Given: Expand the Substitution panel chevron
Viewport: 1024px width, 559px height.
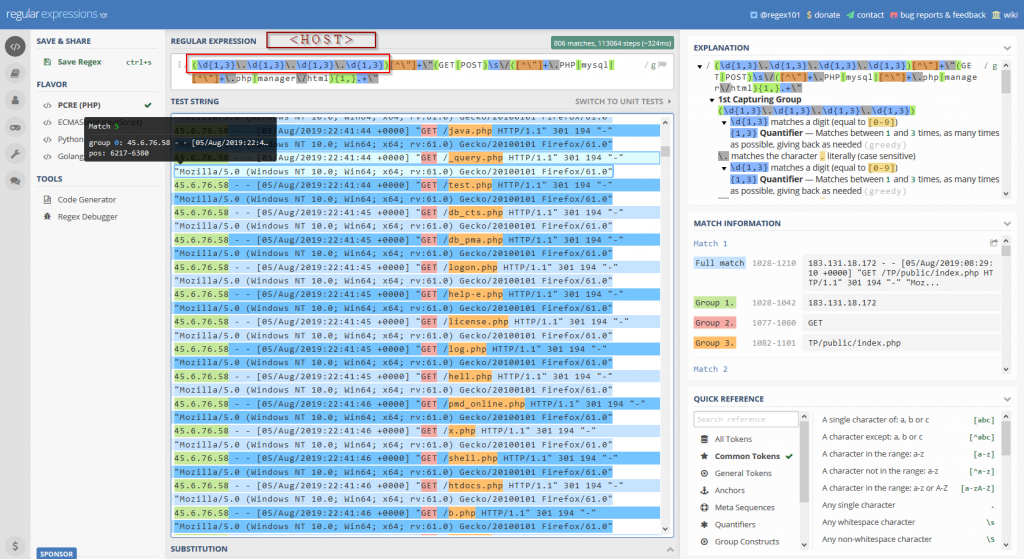Looking at the screenshot, I should (x=669, y=549).
